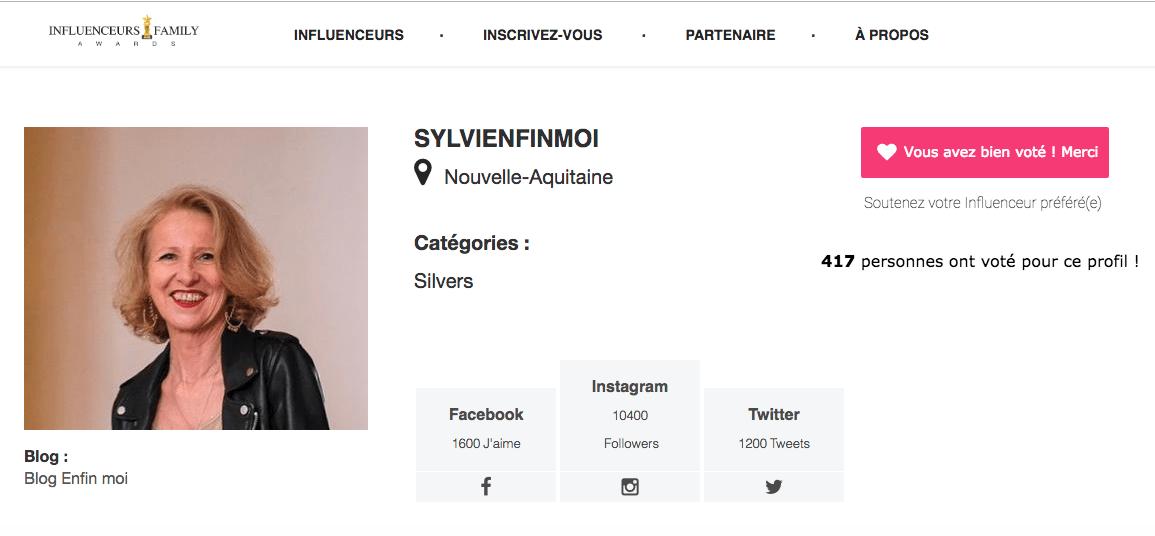The width and height of the screenshot is (1155, 536).
Task: Open the Instagram camera icon link
Action: [x=630, y=487]
